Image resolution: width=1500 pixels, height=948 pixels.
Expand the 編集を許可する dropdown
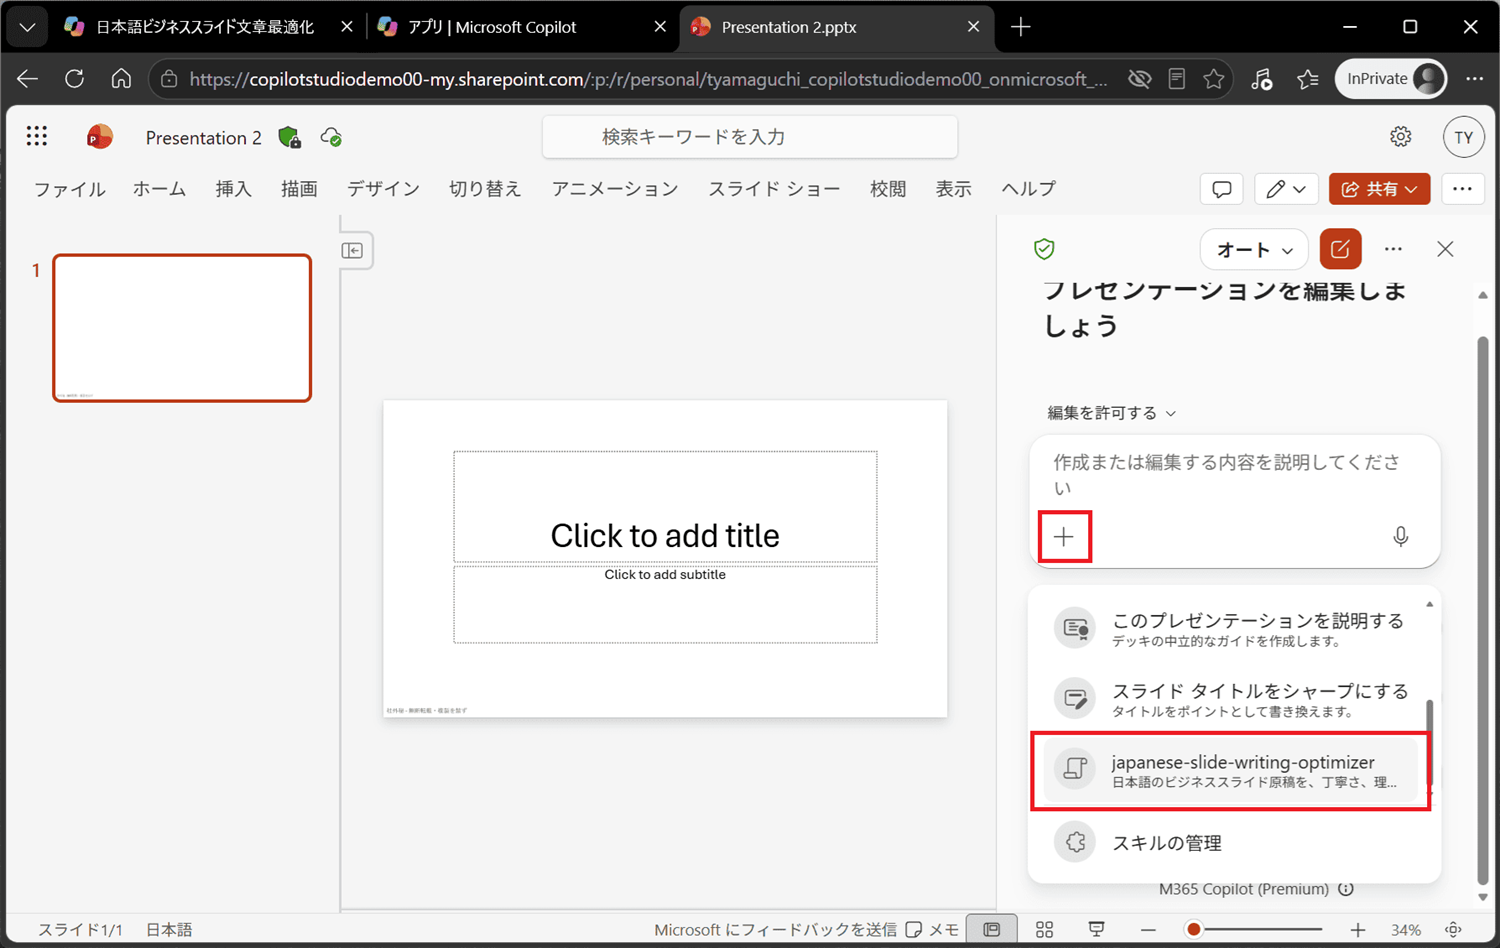(1112, 413)
